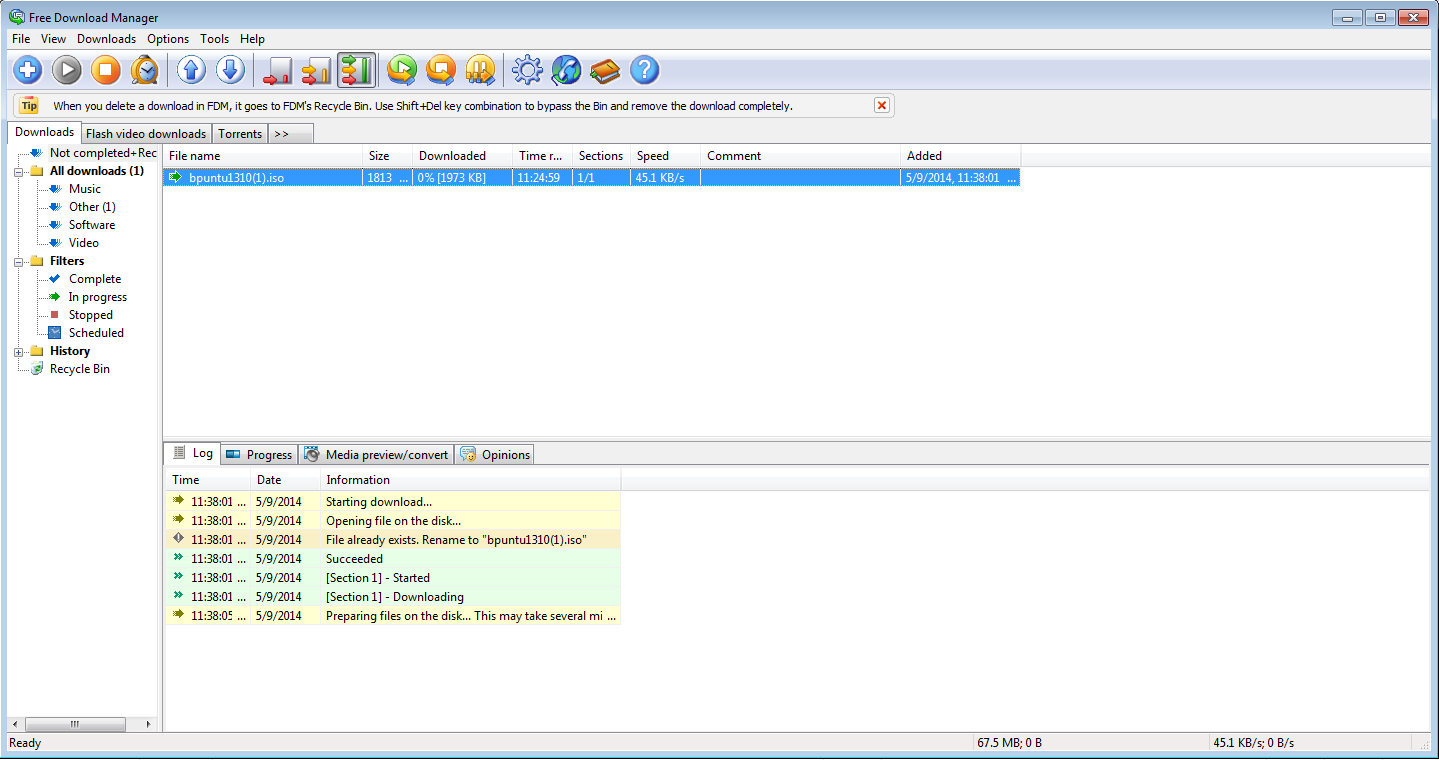Select medium traffic mode icon with yellow bar

[x=316, y=70]
